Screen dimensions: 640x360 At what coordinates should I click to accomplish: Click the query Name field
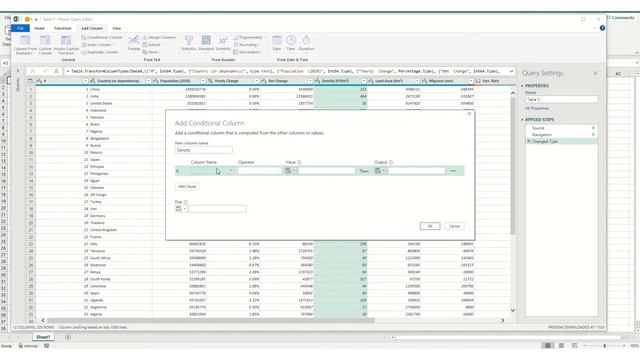561,100
